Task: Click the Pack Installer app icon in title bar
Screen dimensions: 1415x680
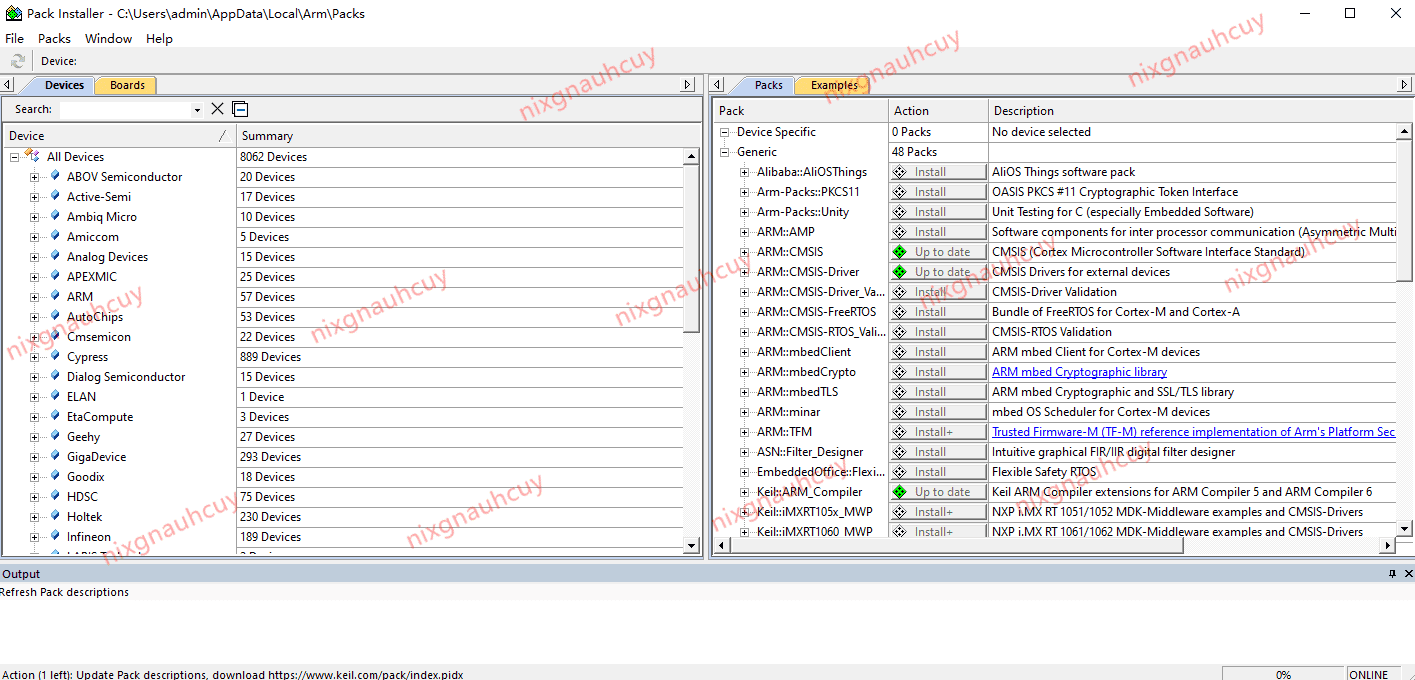Action: tap(13, 14)
